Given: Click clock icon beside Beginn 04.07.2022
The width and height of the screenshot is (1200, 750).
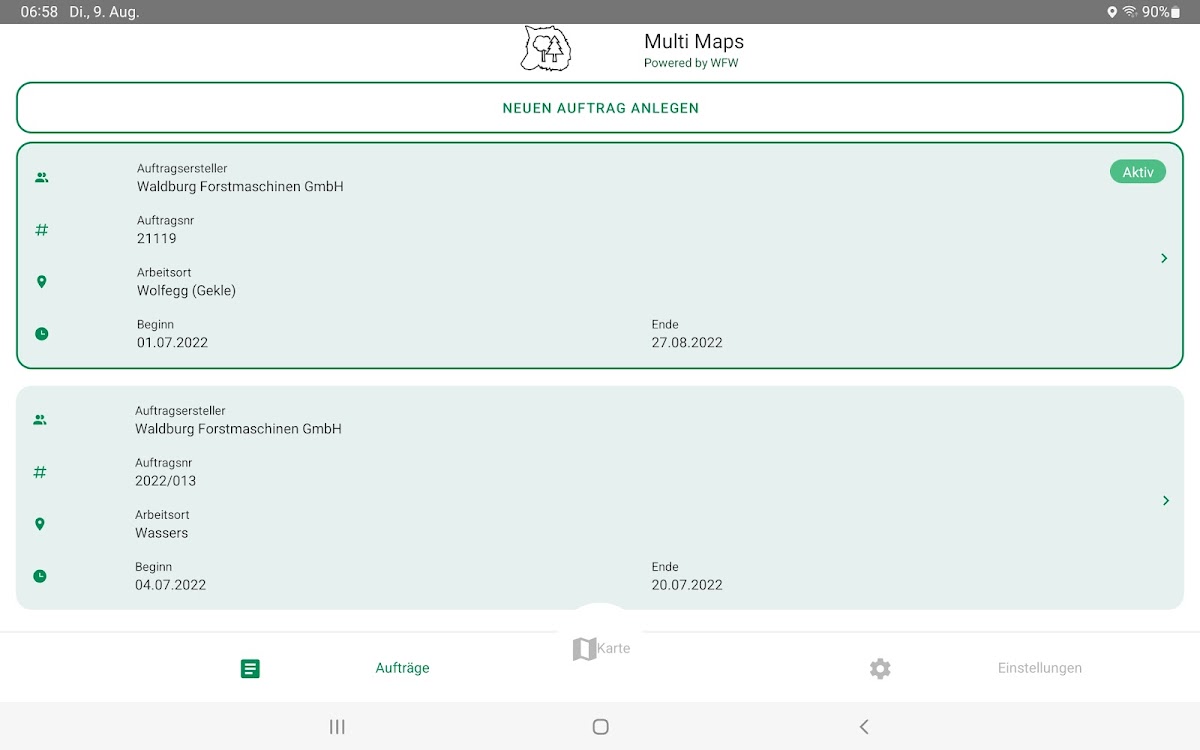Looking at the screenshot, I should 40,576.
